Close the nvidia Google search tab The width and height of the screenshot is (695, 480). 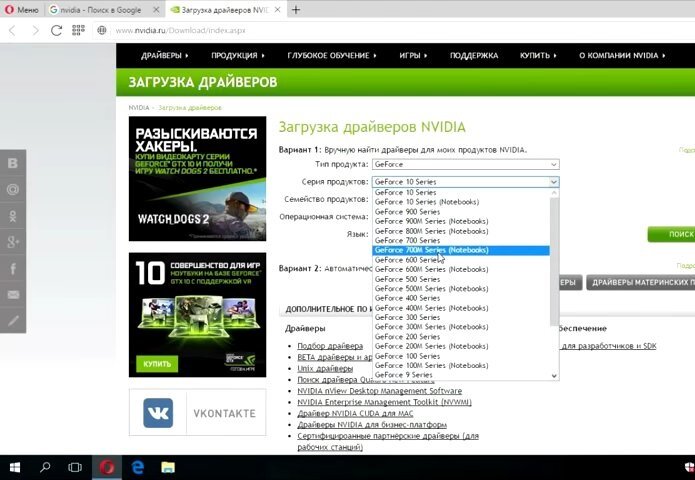pyautogui.click(x=156, y=9)
